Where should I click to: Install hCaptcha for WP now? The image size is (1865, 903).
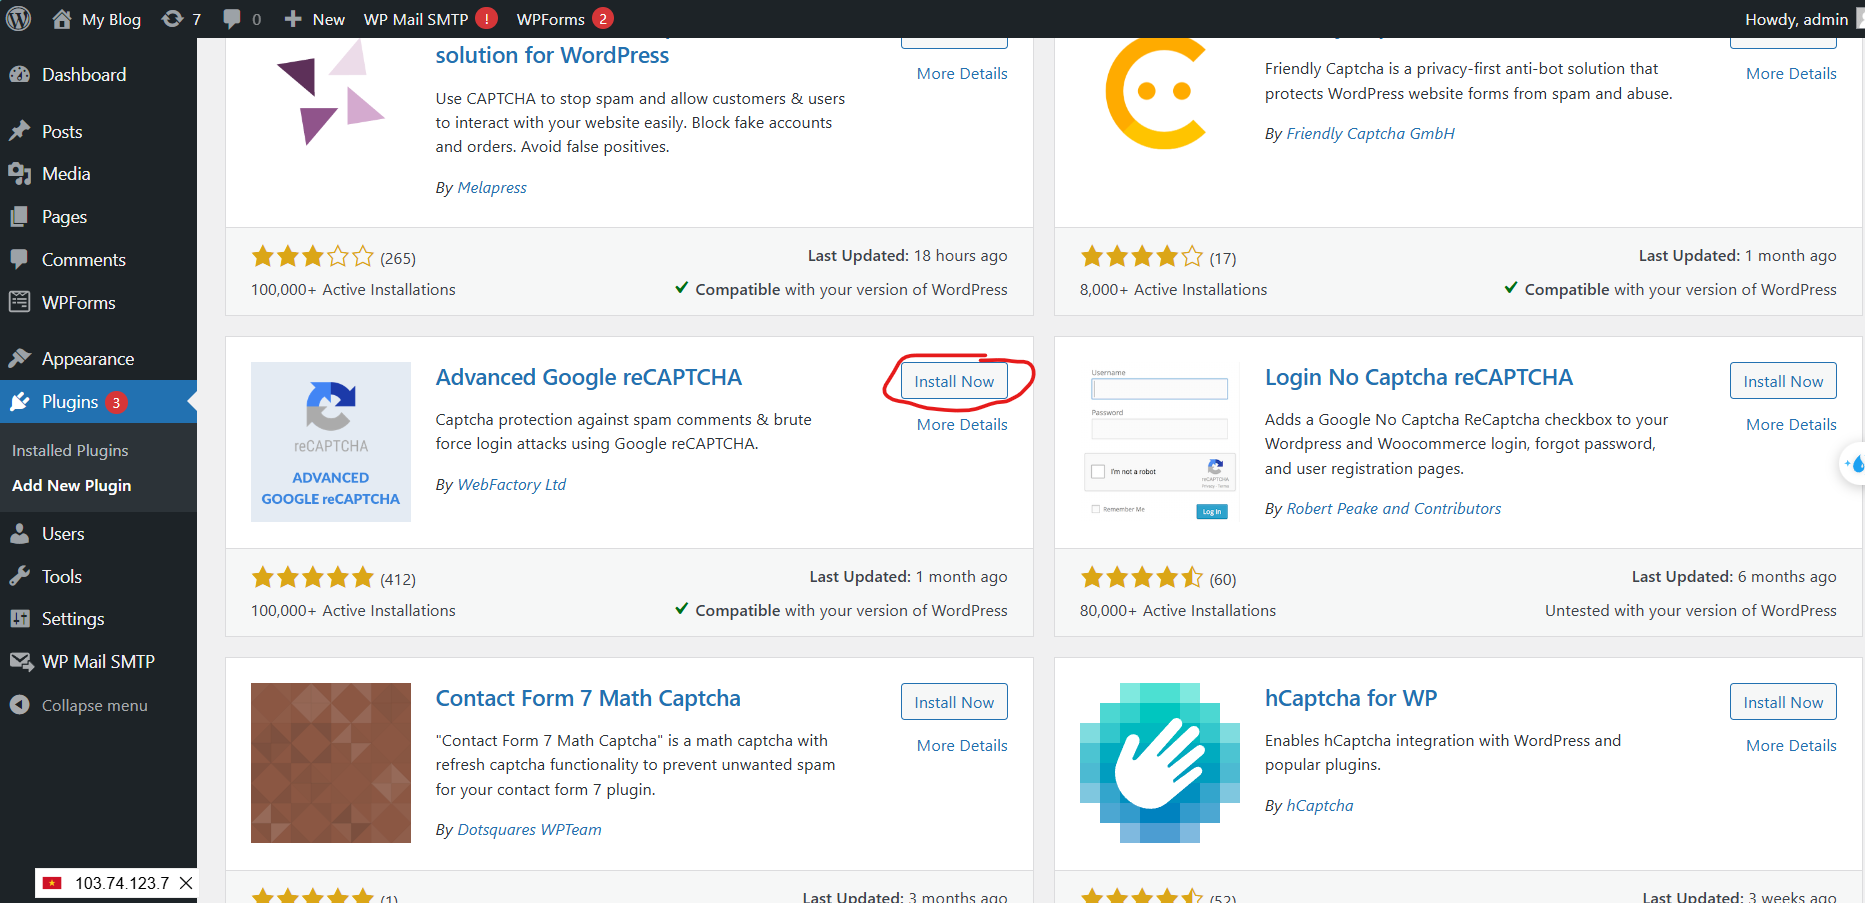[1783, 702]
